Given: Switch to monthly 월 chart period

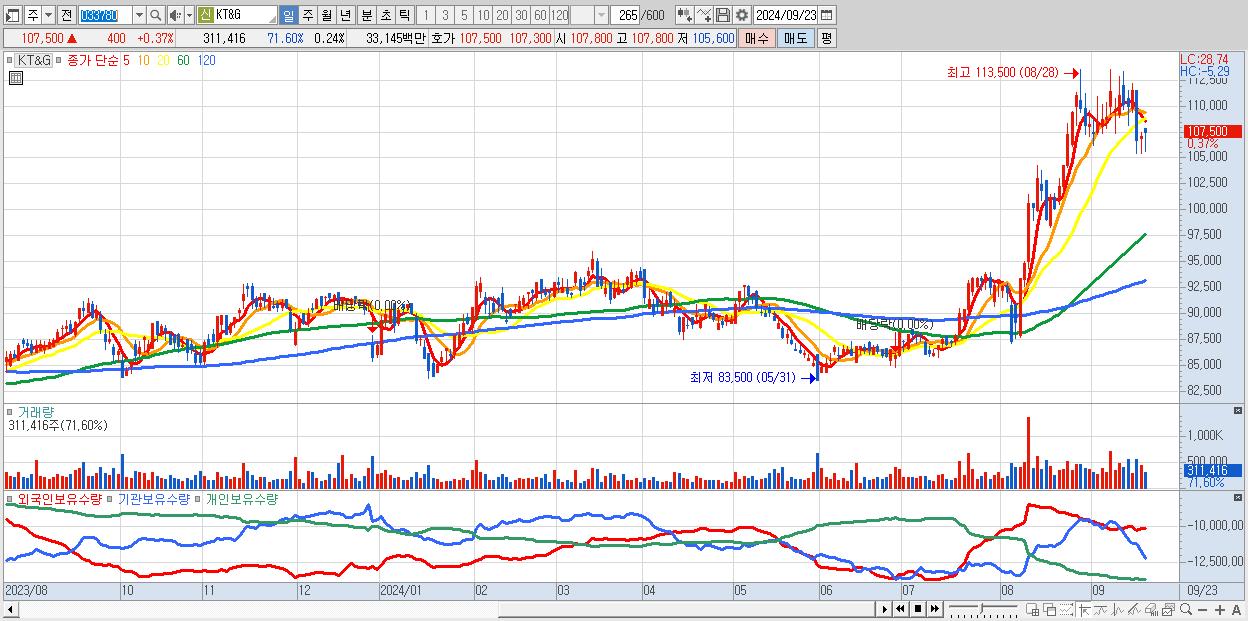Looking at the screenshot, I should pos(326,15).
